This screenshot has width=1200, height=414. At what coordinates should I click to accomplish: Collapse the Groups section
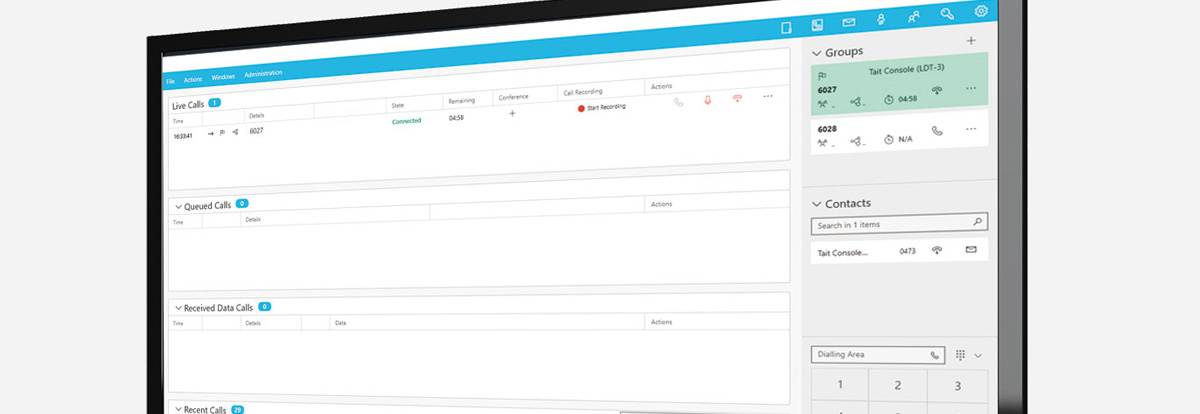click(x=816, y=52)
